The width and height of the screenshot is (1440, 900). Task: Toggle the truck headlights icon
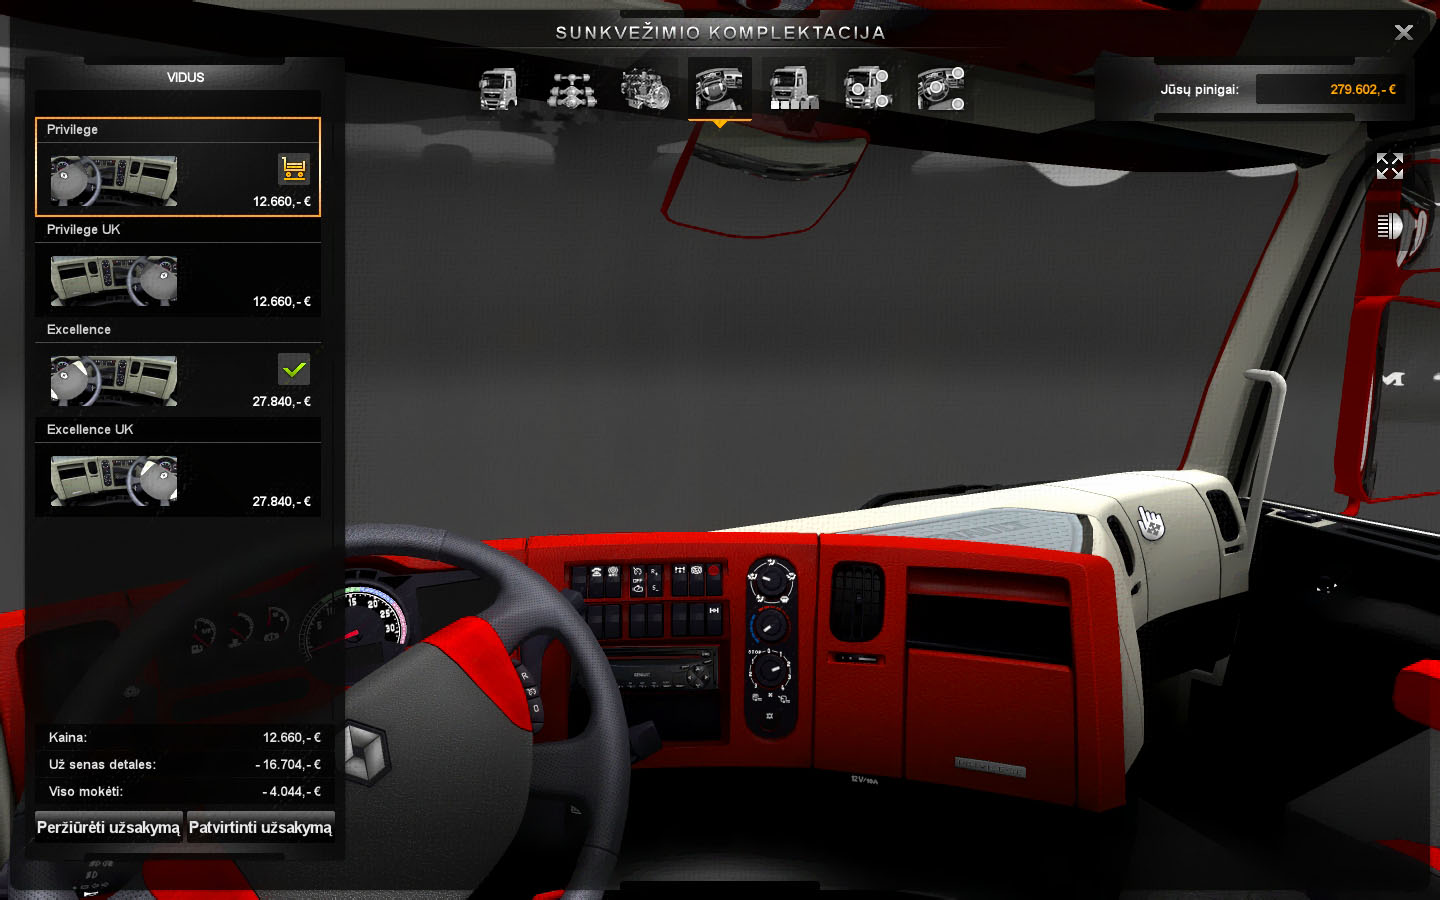point(1389,227)
